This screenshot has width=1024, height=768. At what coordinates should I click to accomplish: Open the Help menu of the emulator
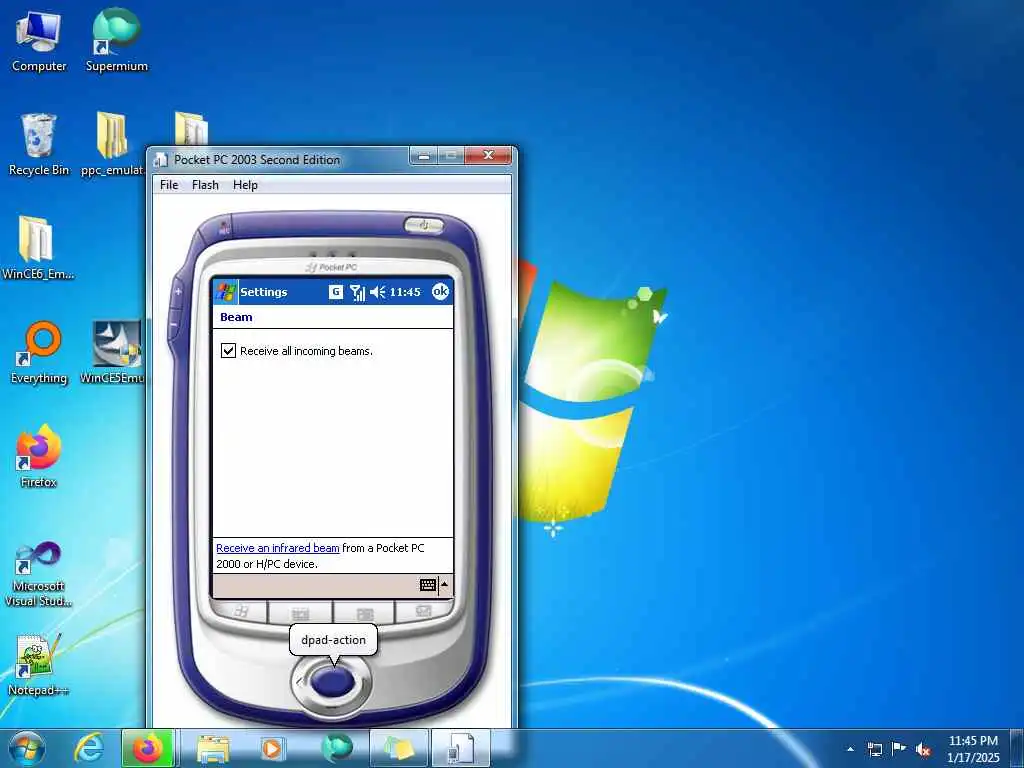(x=245, y=185)
